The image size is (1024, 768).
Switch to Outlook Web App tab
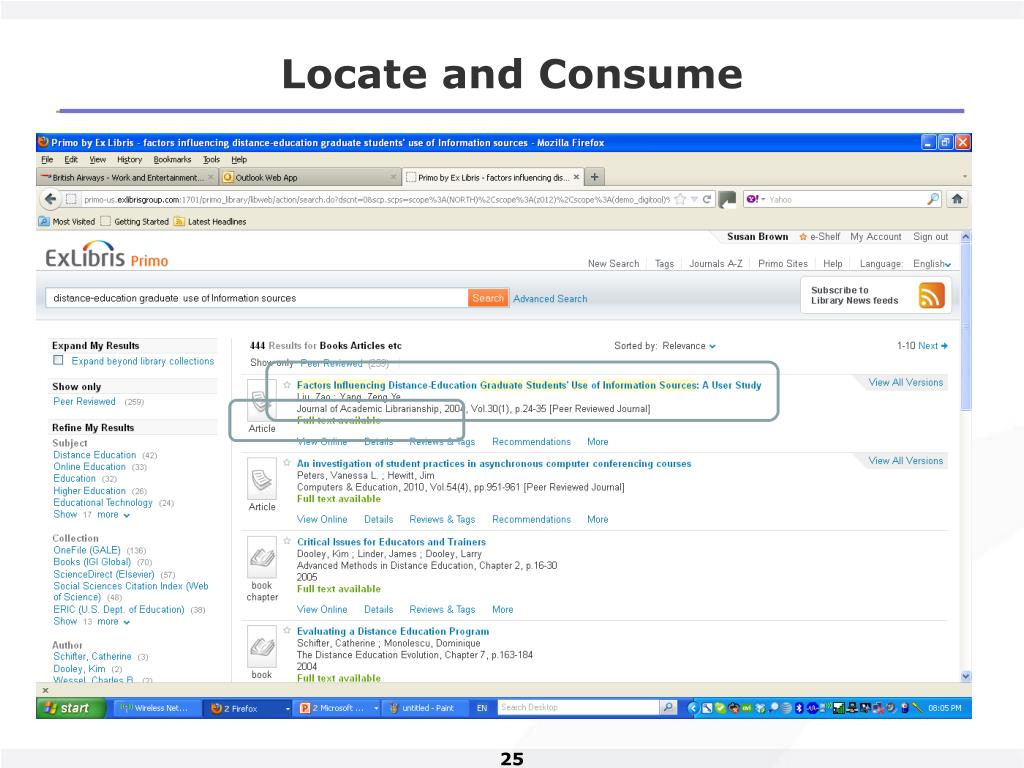(x=309, y=177)
